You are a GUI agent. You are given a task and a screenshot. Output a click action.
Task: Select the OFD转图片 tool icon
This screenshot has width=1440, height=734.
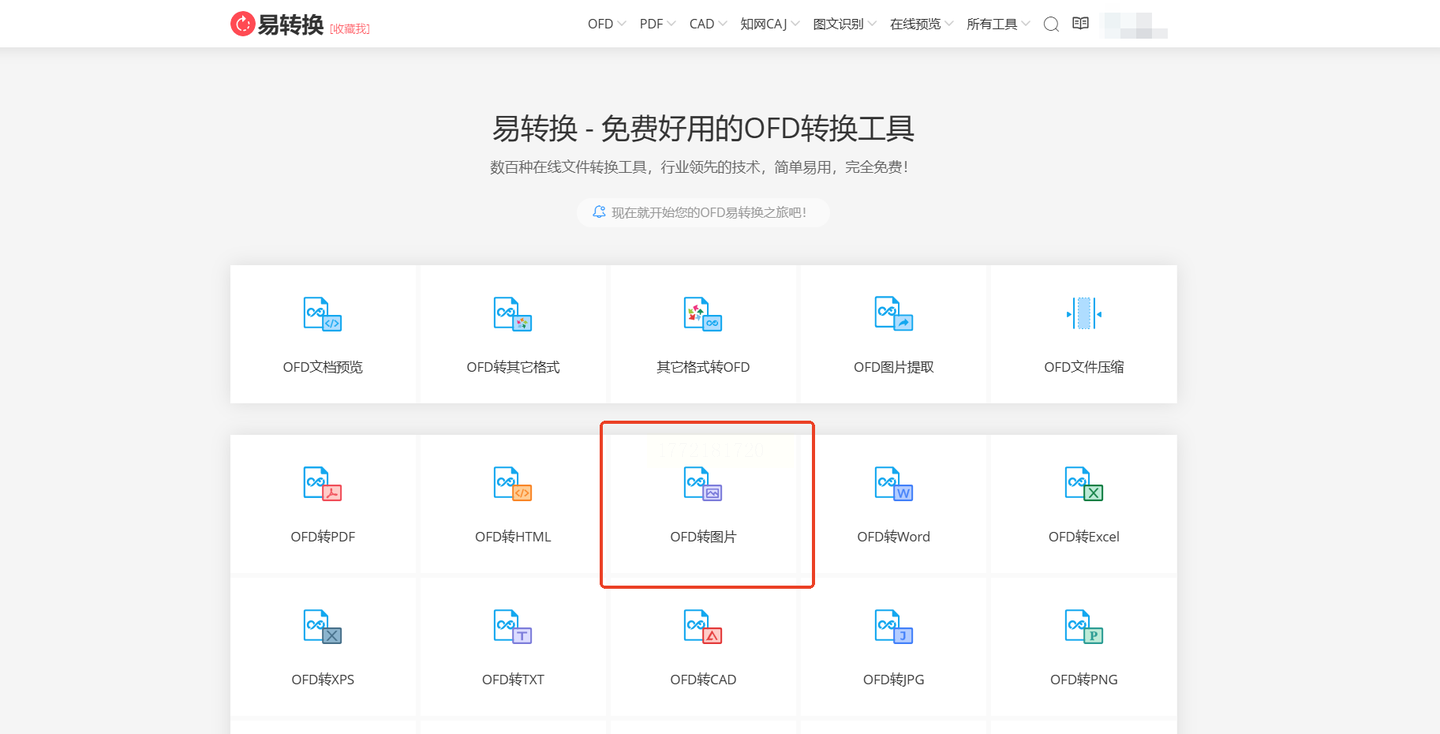(x=703, y=484)
